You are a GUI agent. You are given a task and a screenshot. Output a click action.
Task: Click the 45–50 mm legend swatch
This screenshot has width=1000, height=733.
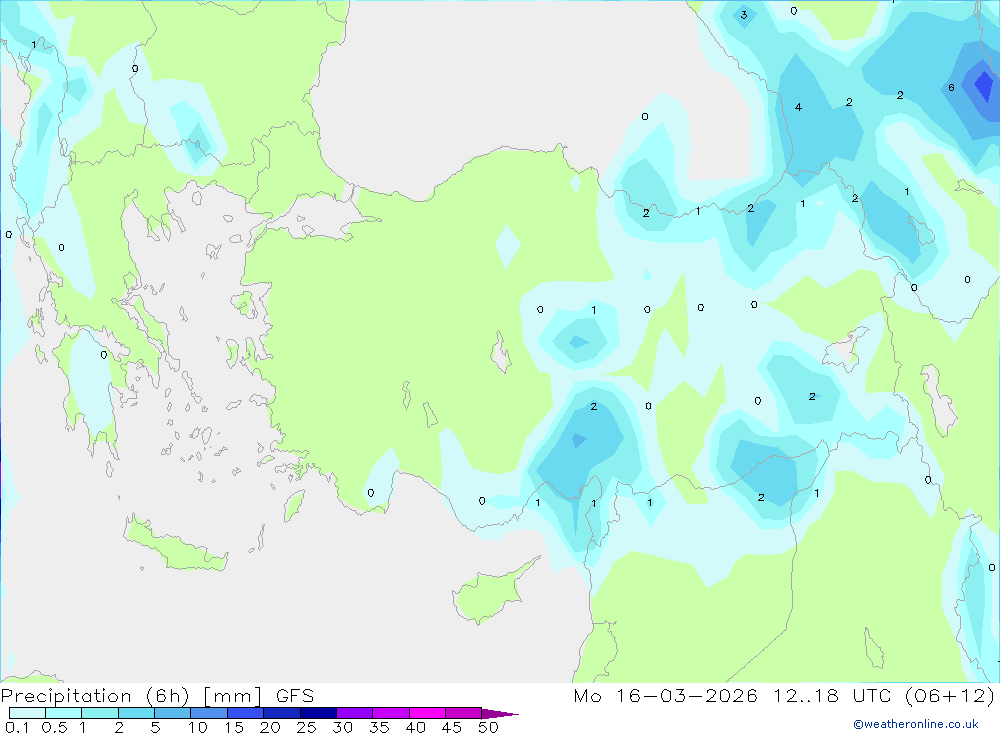[x=463, y=713]
